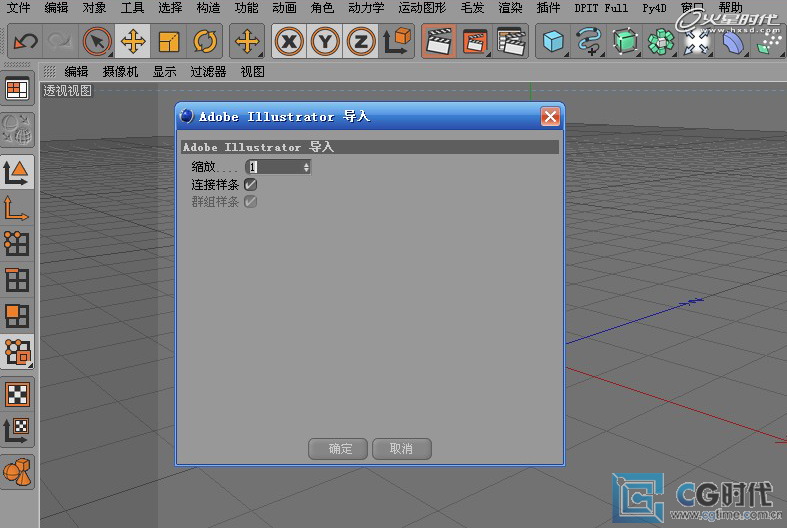Open the 帮助 menu

coord(730,8)
